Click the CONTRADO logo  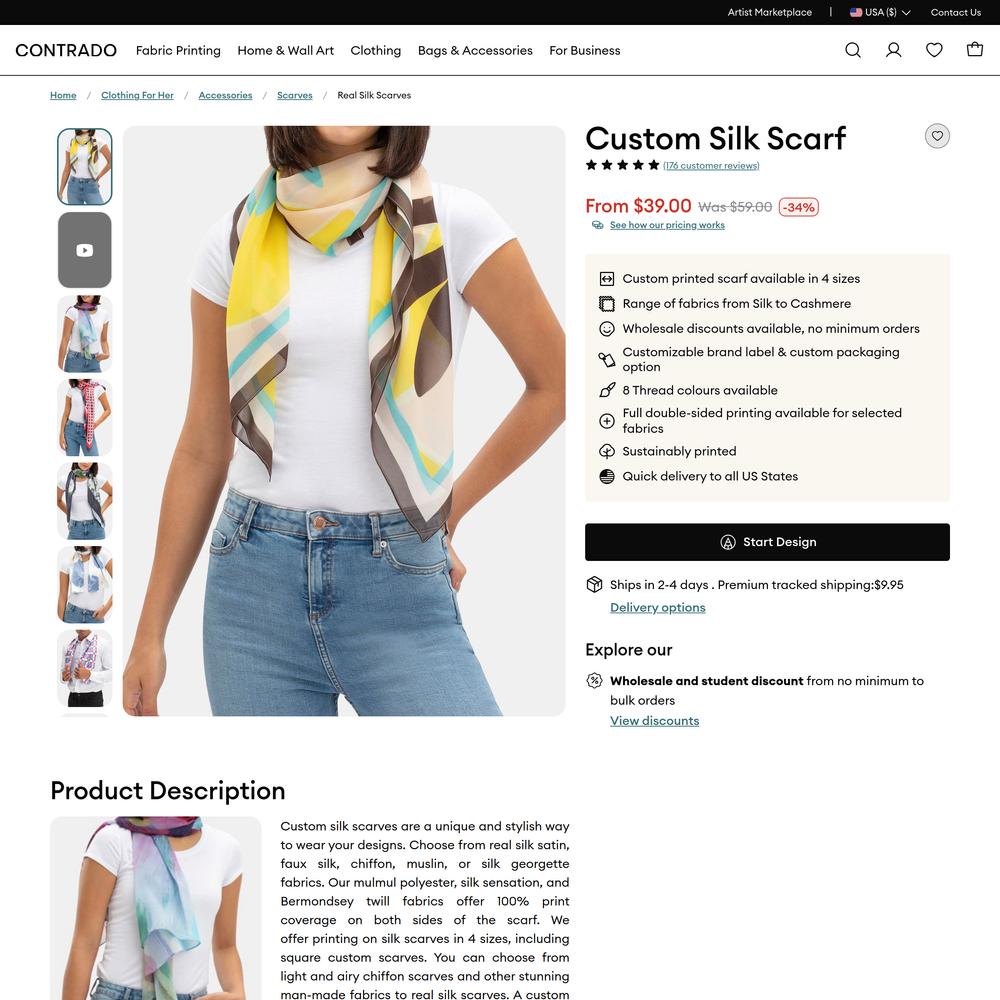coord(66,50)
